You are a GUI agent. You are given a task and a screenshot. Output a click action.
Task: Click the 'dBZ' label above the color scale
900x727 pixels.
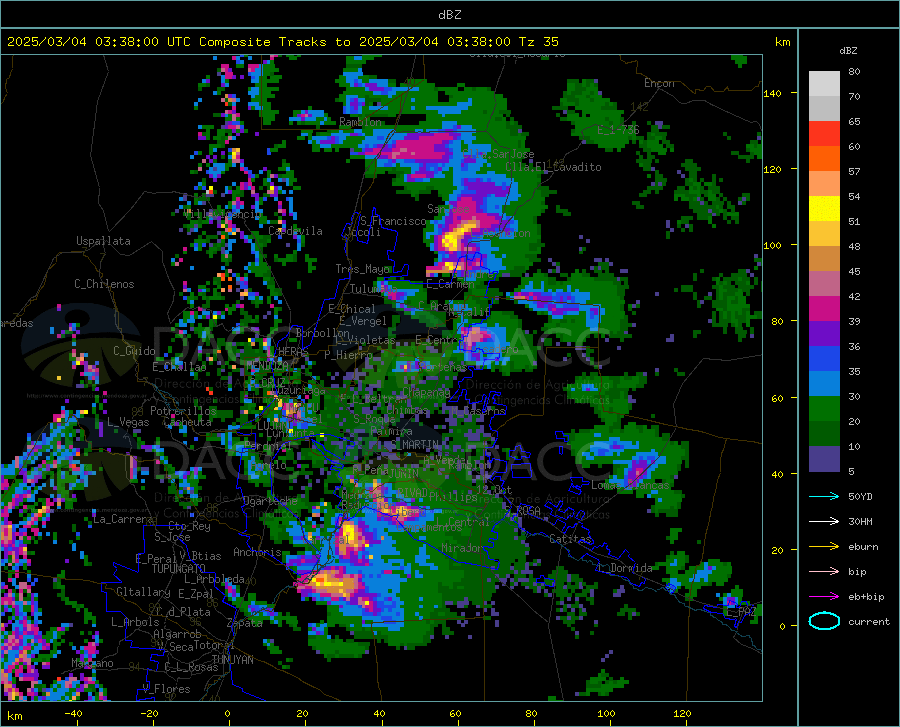[x=848, y=50]
